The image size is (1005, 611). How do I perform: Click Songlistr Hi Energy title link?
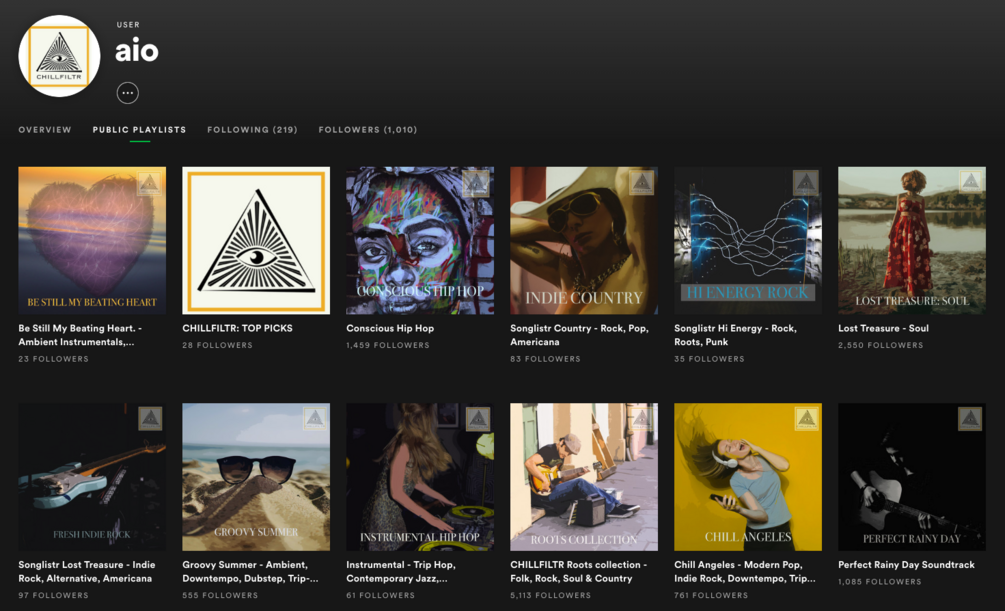[735, 335]
